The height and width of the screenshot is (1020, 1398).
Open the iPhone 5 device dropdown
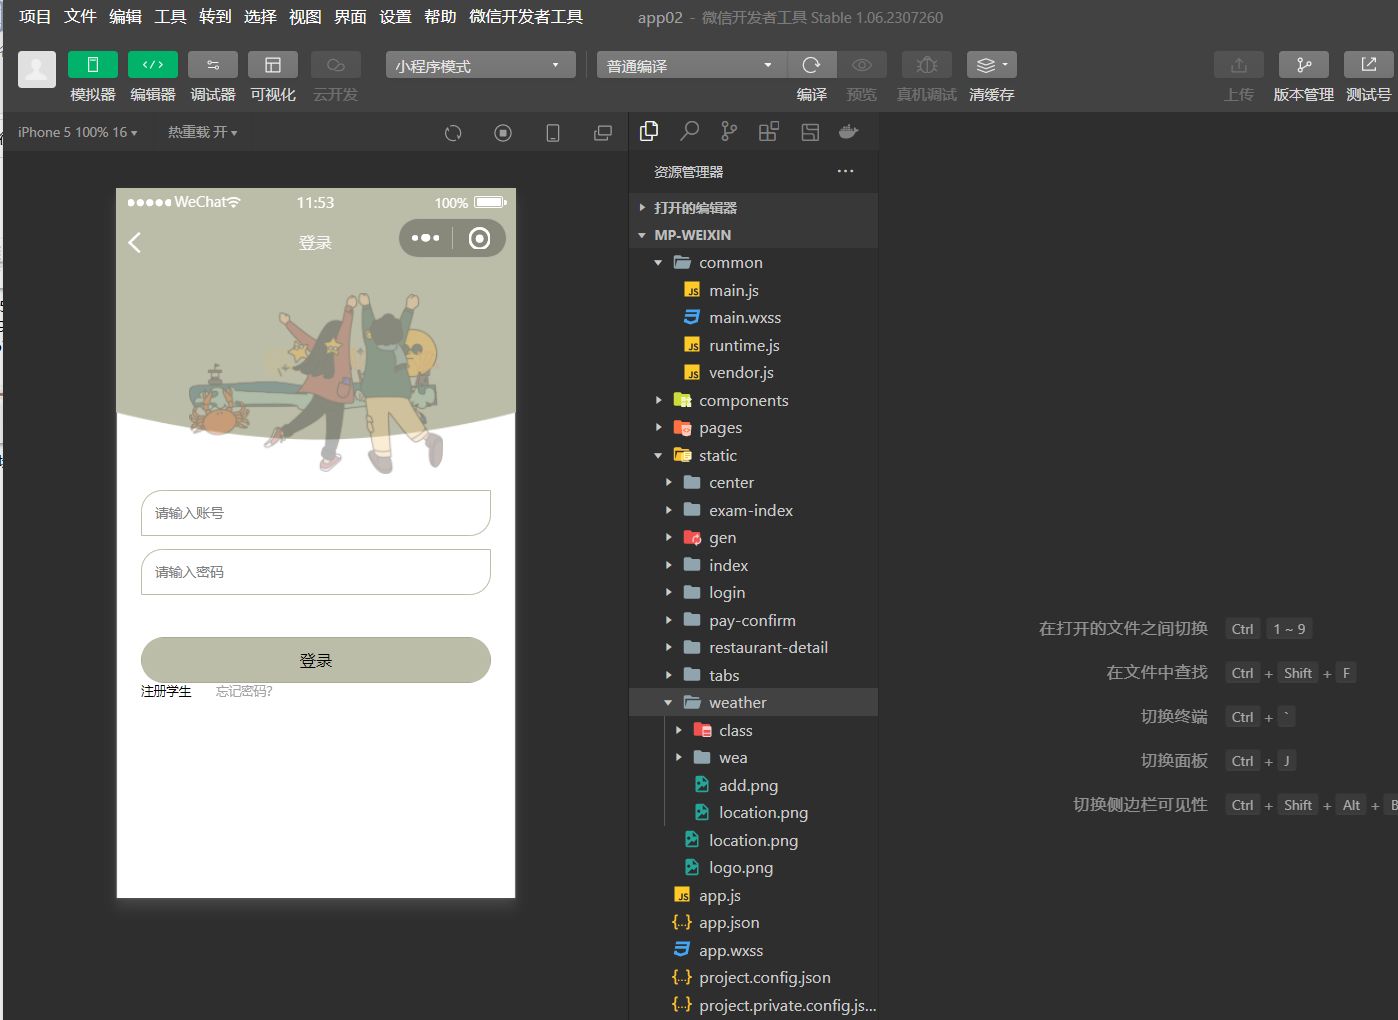click(x=77, y=132)
